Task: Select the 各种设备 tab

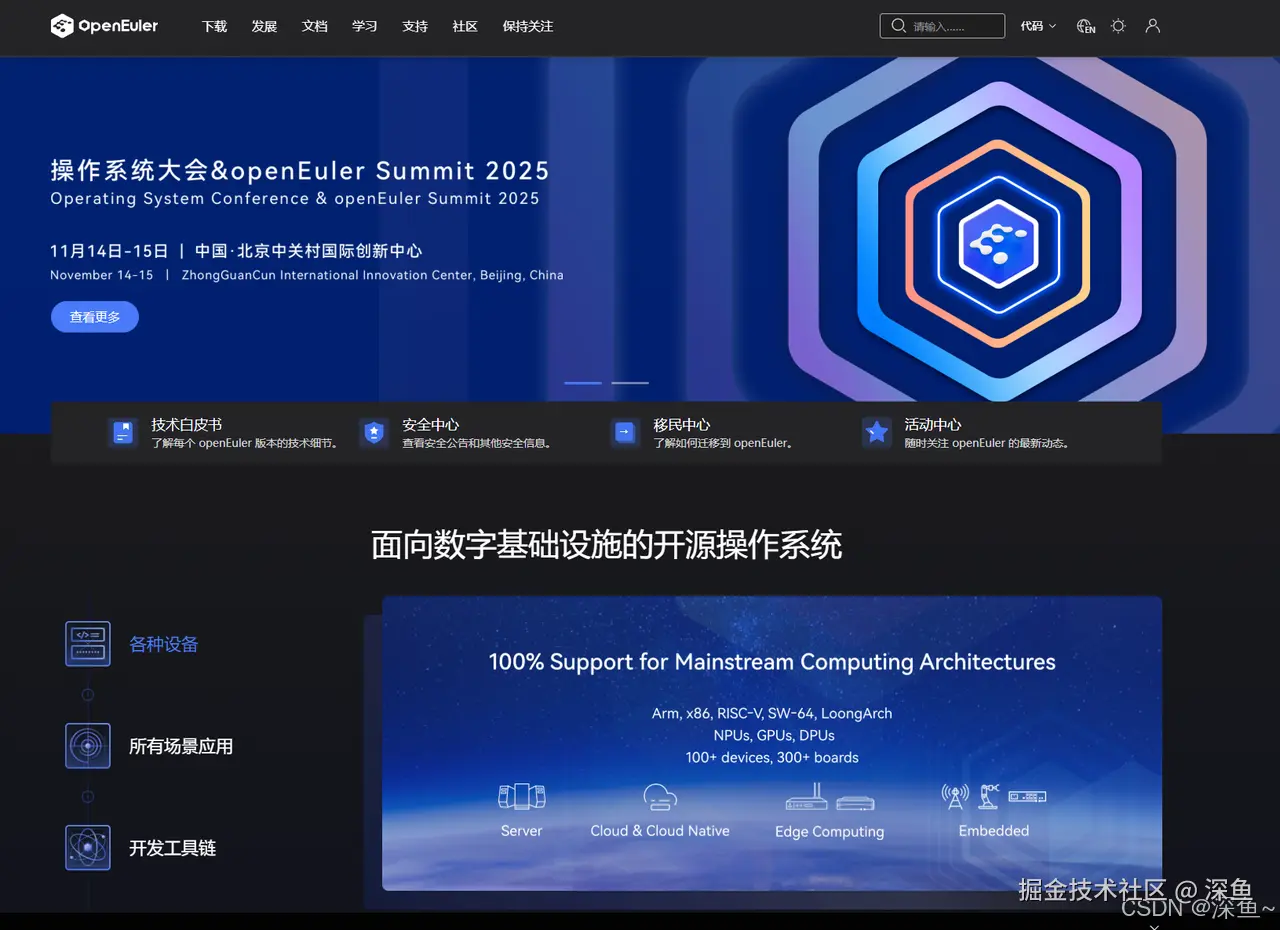Action: pos(164,645)
